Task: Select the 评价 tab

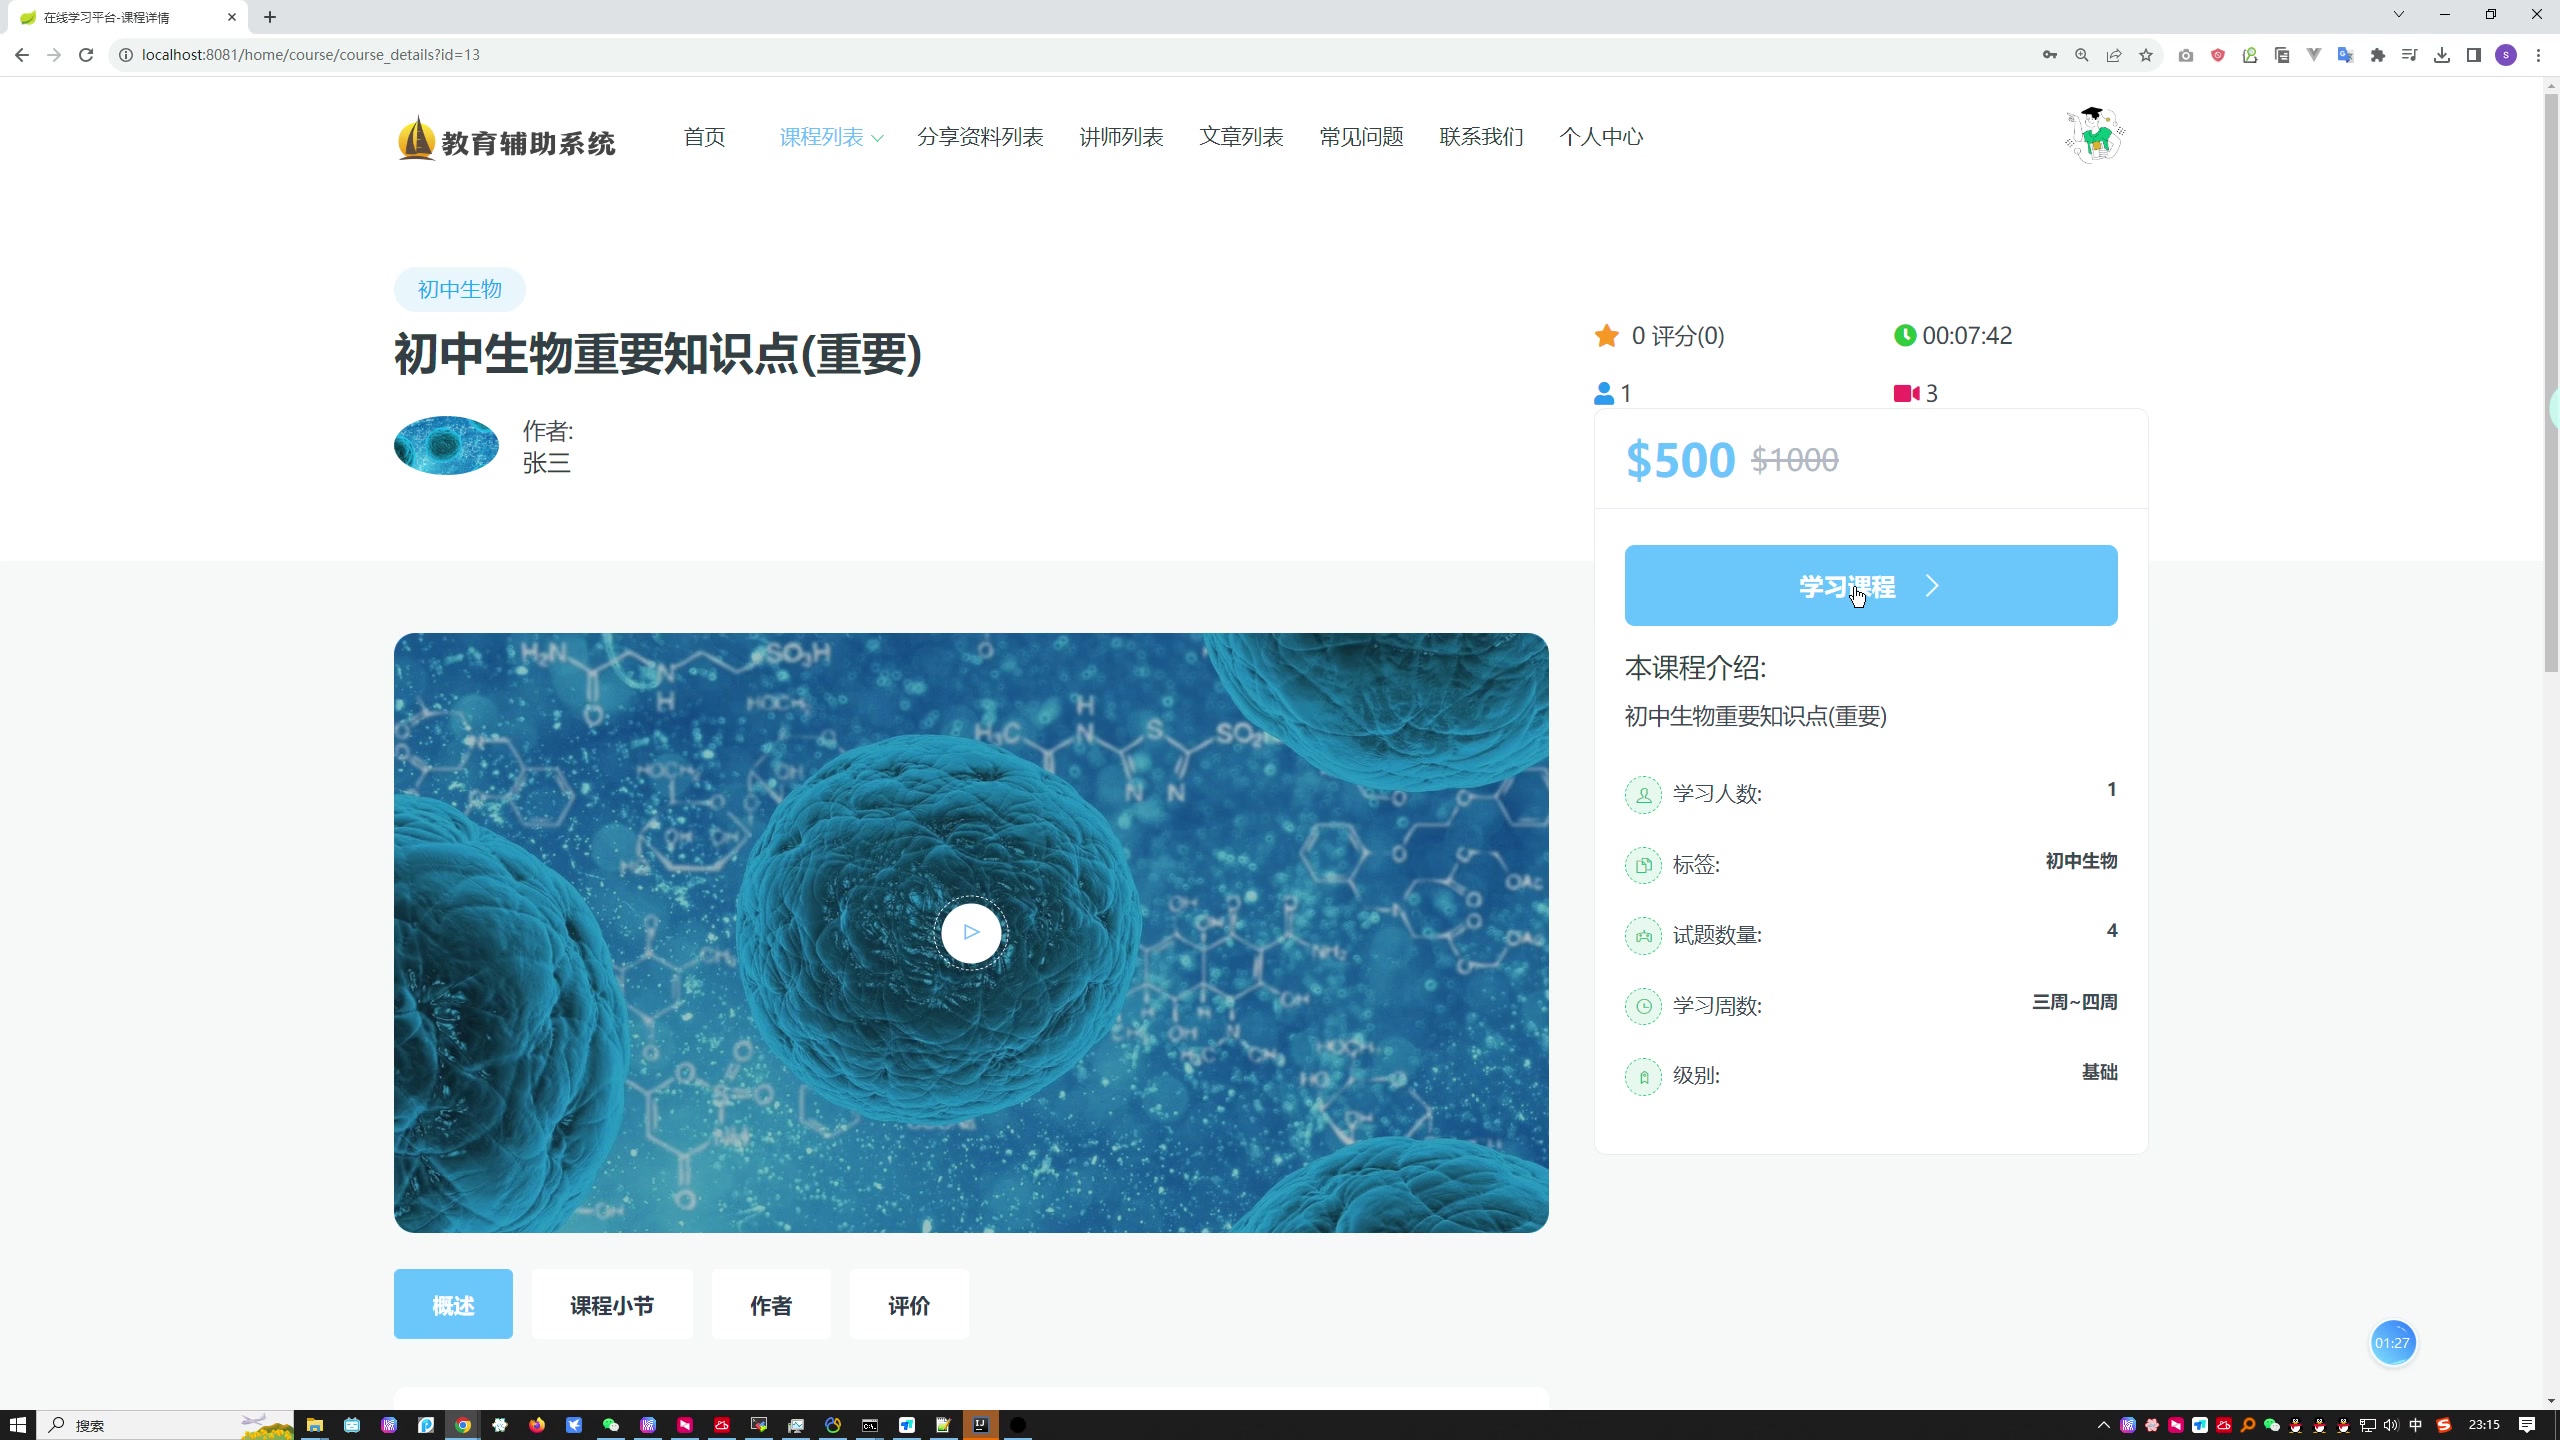Action: (x=909, y=1305)
